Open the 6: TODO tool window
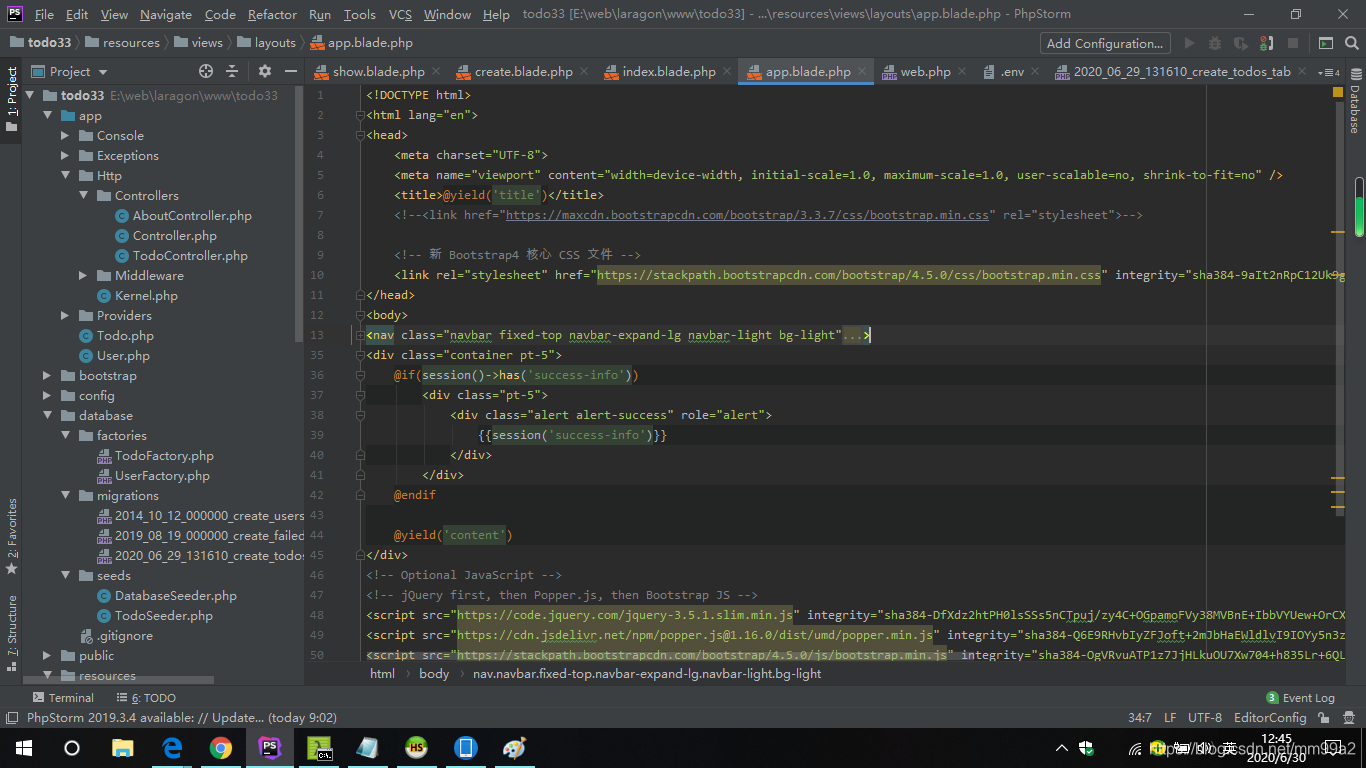Image resolution: width=1366 pixels, height=768 pixels. (x=145, y=698)
